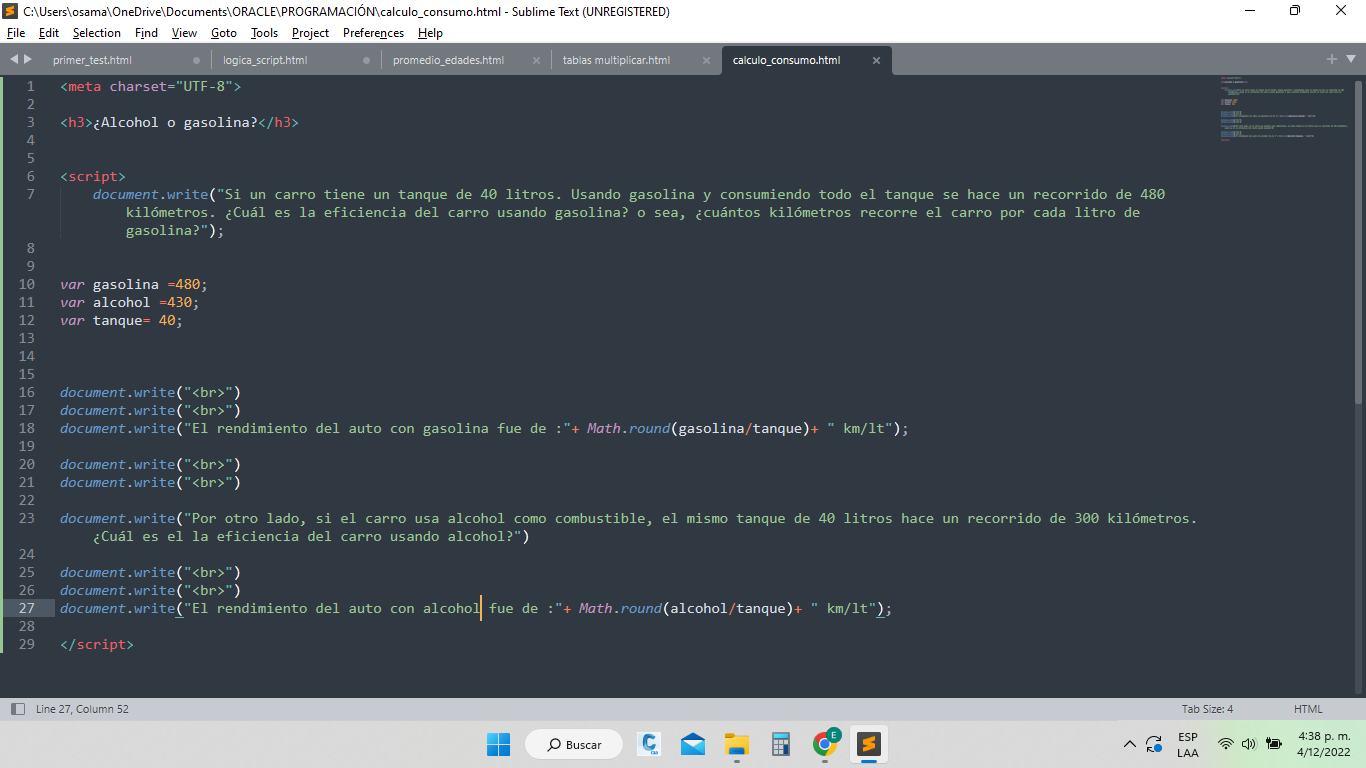Open volume speaker icon
1366x768 pixels.
click(1248, 744)
